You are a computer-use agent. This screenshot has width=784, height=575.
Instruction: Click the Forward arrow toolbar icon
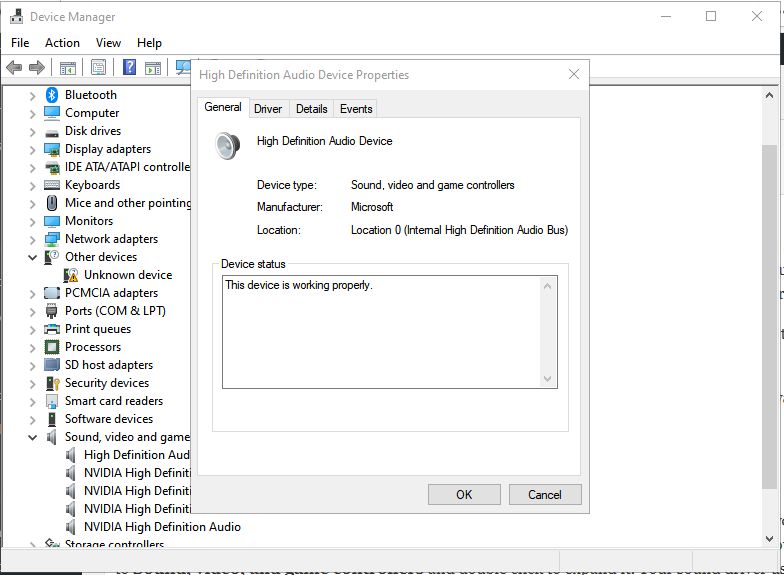[x=37, y=67]
